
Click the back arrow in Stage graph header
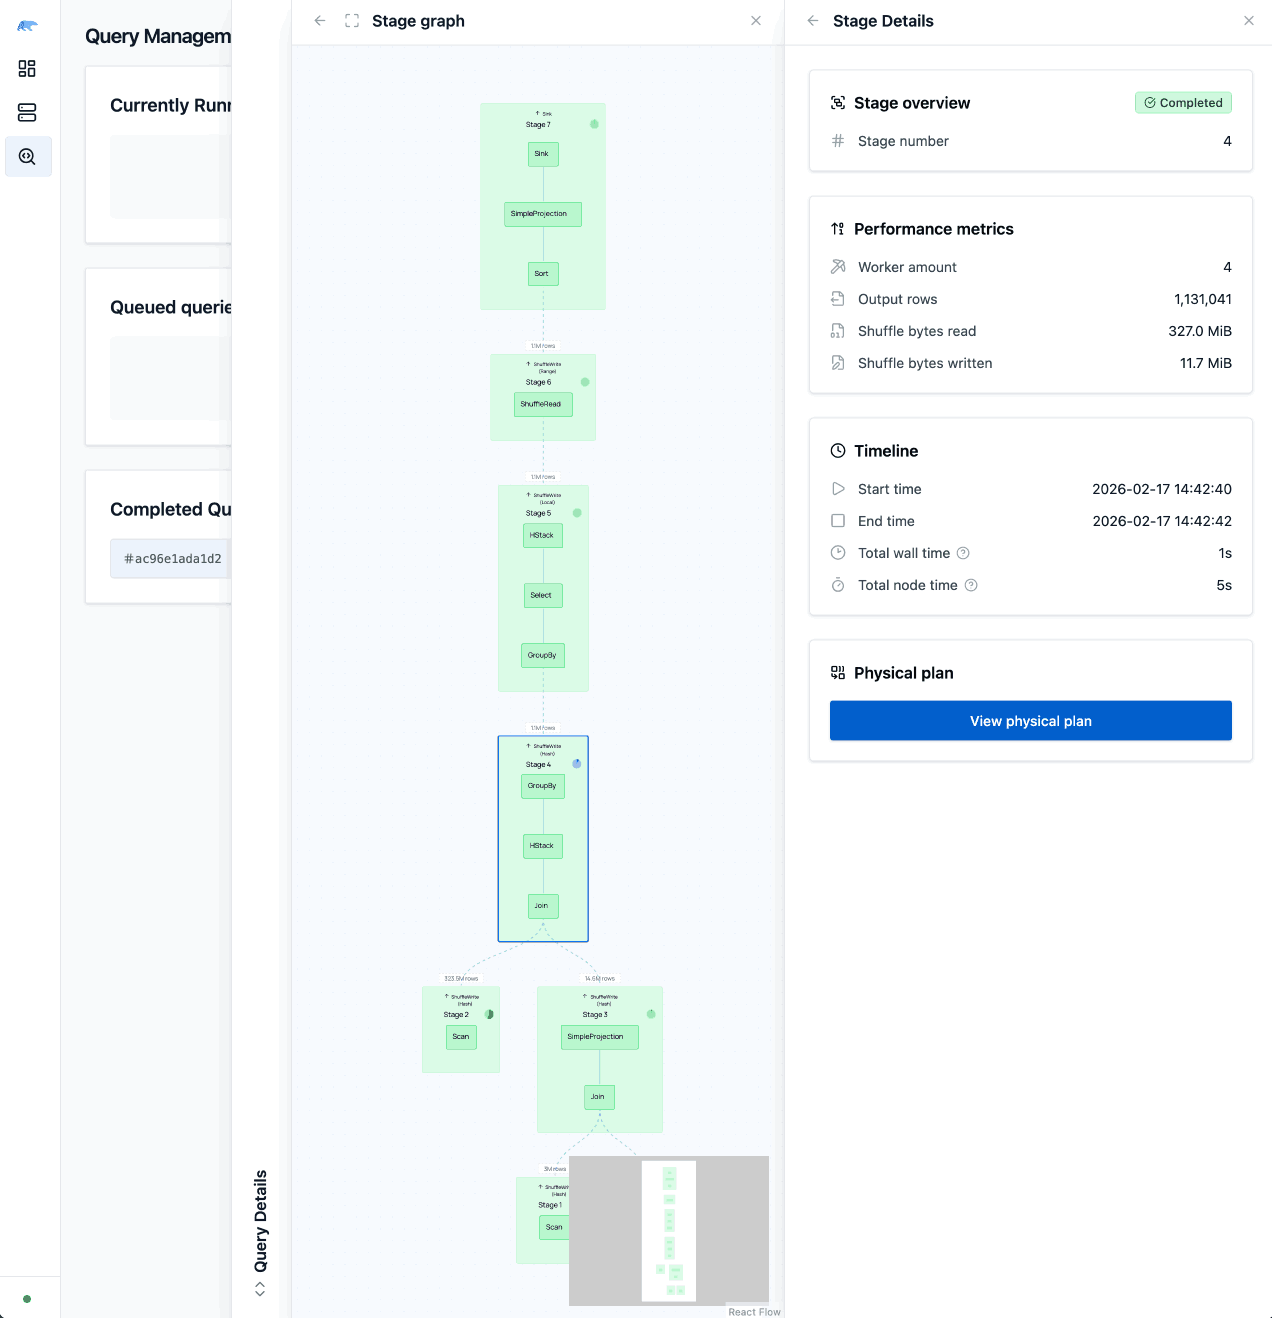pyautogui.click(x=319, y=20)
